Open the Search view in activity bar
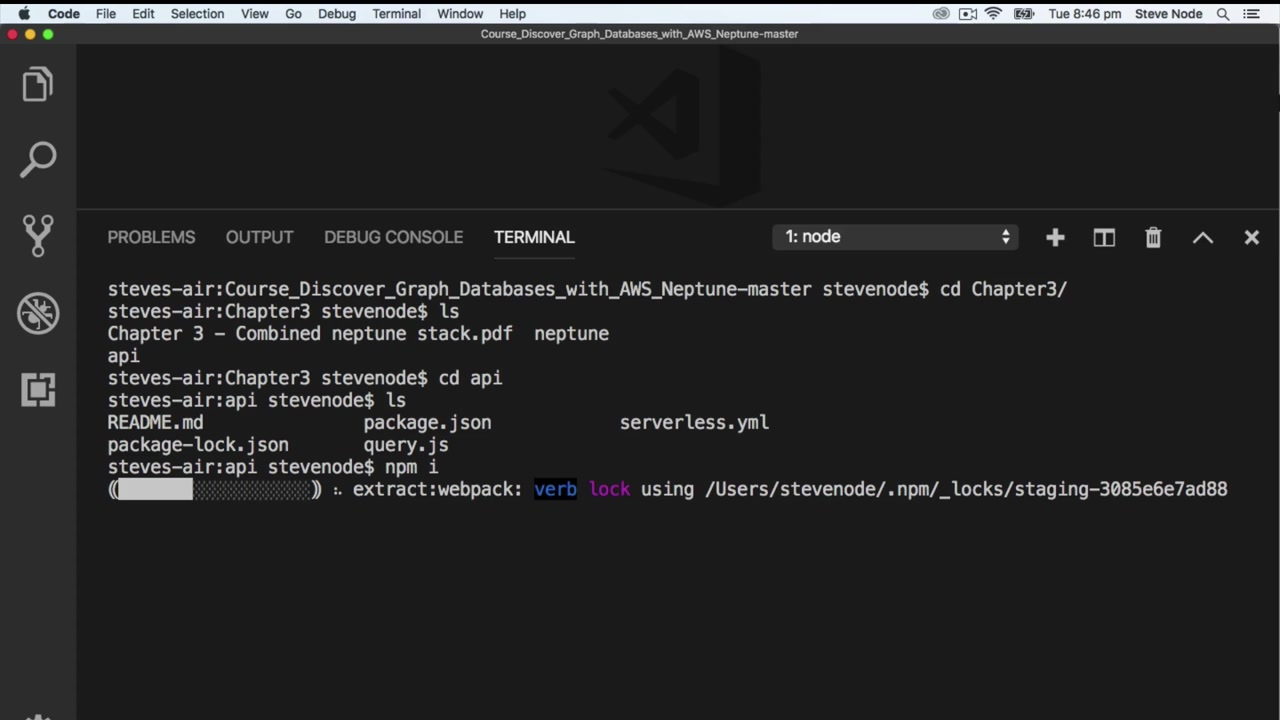Screen dimensions: 1280x720 [38, 160]
